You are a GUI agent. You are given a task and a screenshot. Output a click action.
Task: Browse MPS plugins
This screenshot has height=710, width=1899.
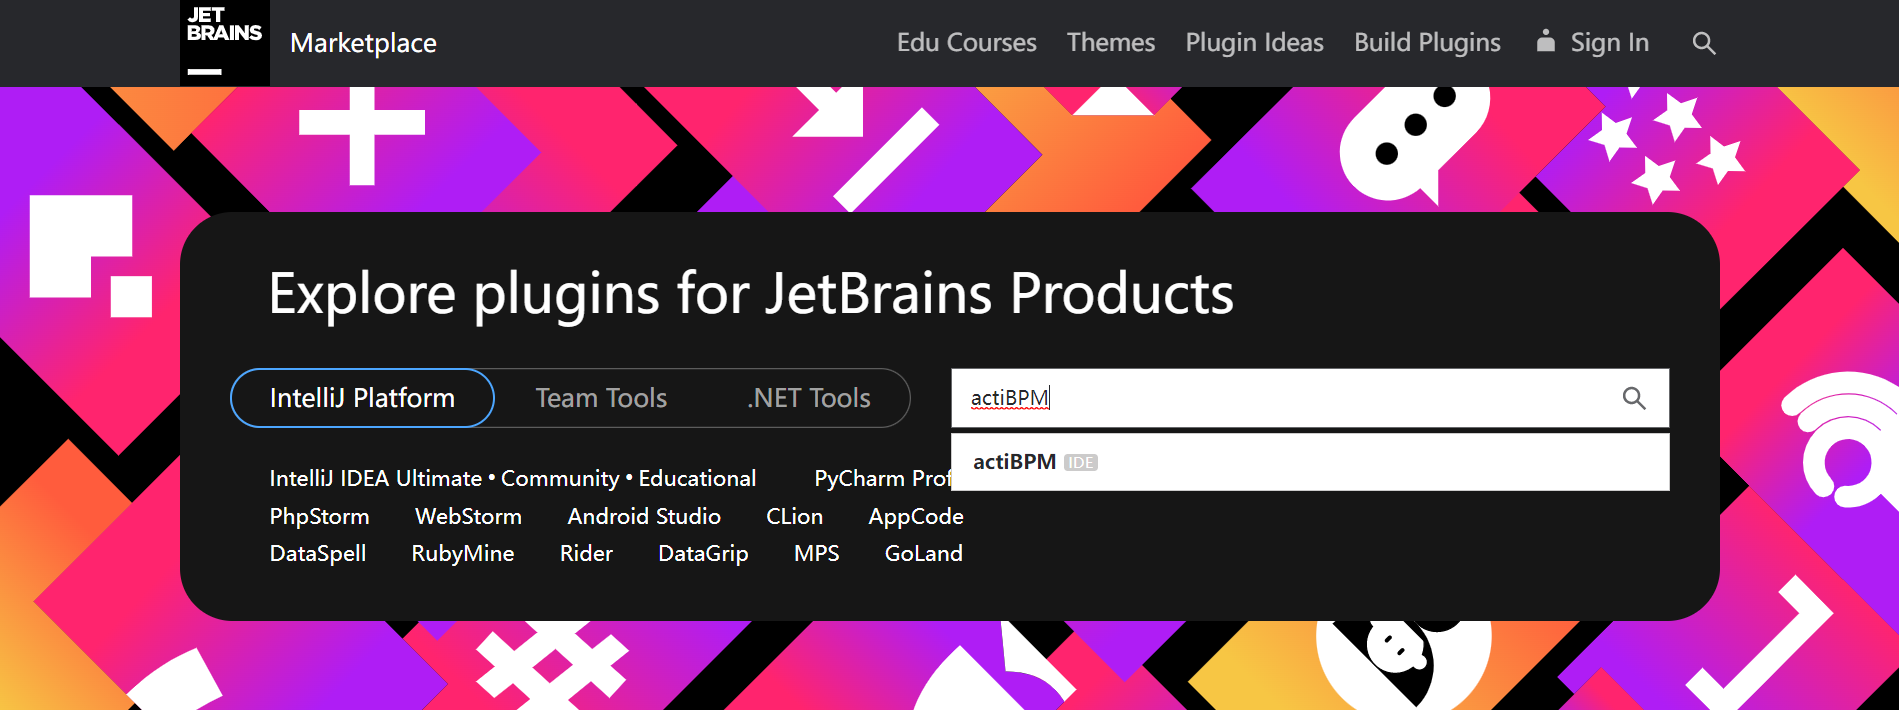816,553
